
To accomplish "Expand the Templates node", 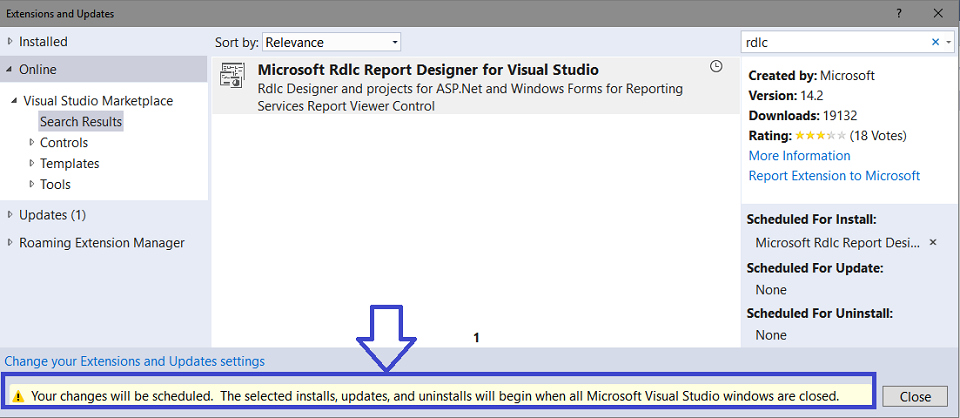I will click(x=32, y=163).
